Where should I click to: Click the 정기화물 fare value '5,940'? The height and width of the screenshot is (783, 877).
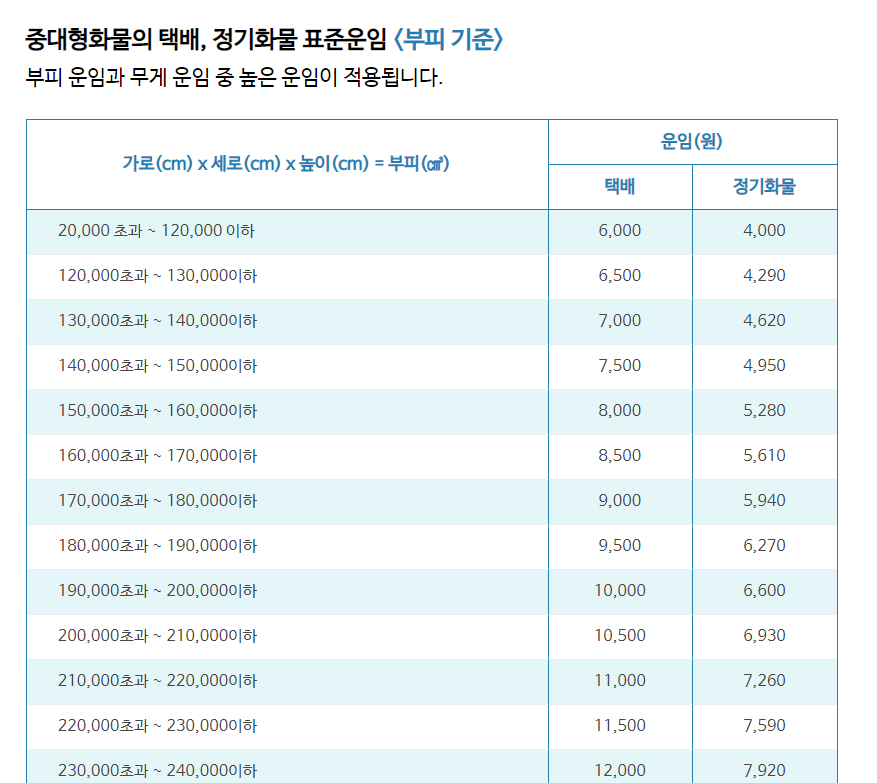764,501
